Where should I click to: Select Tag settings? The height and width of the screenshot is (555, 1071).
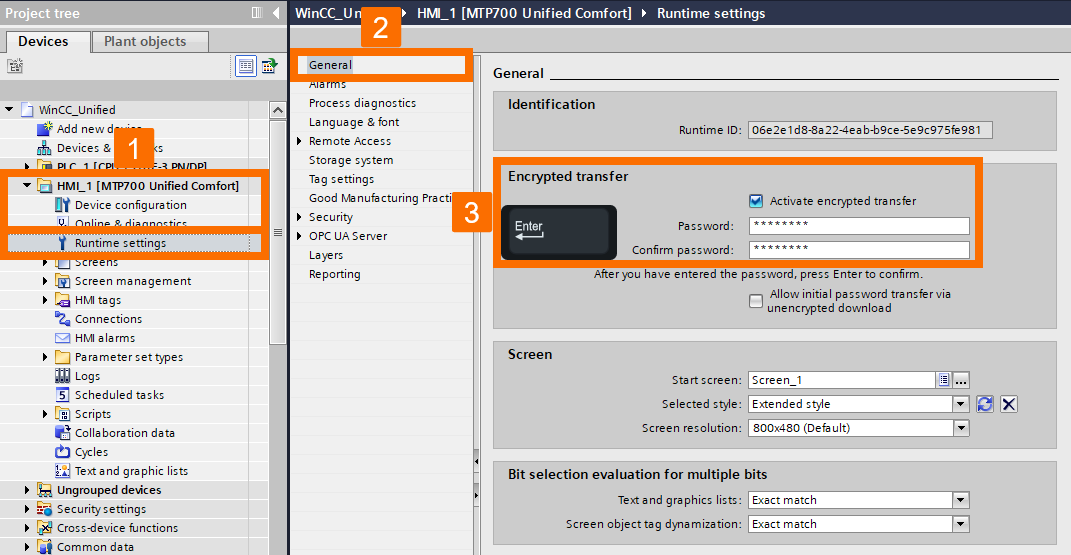(x=342, y=180)
